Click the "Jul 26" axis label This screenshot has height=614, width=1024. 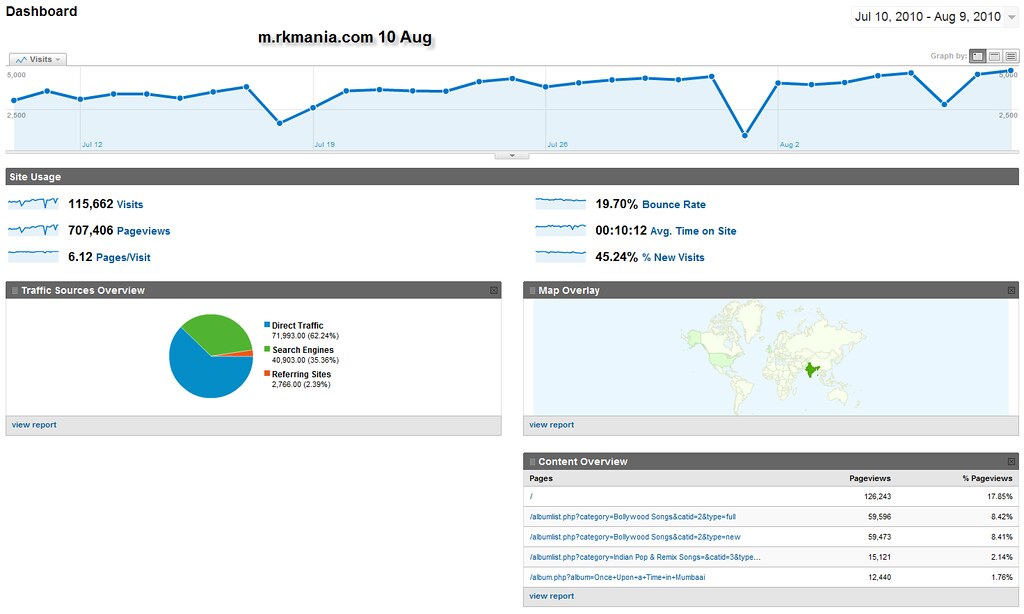click(558, 144)
